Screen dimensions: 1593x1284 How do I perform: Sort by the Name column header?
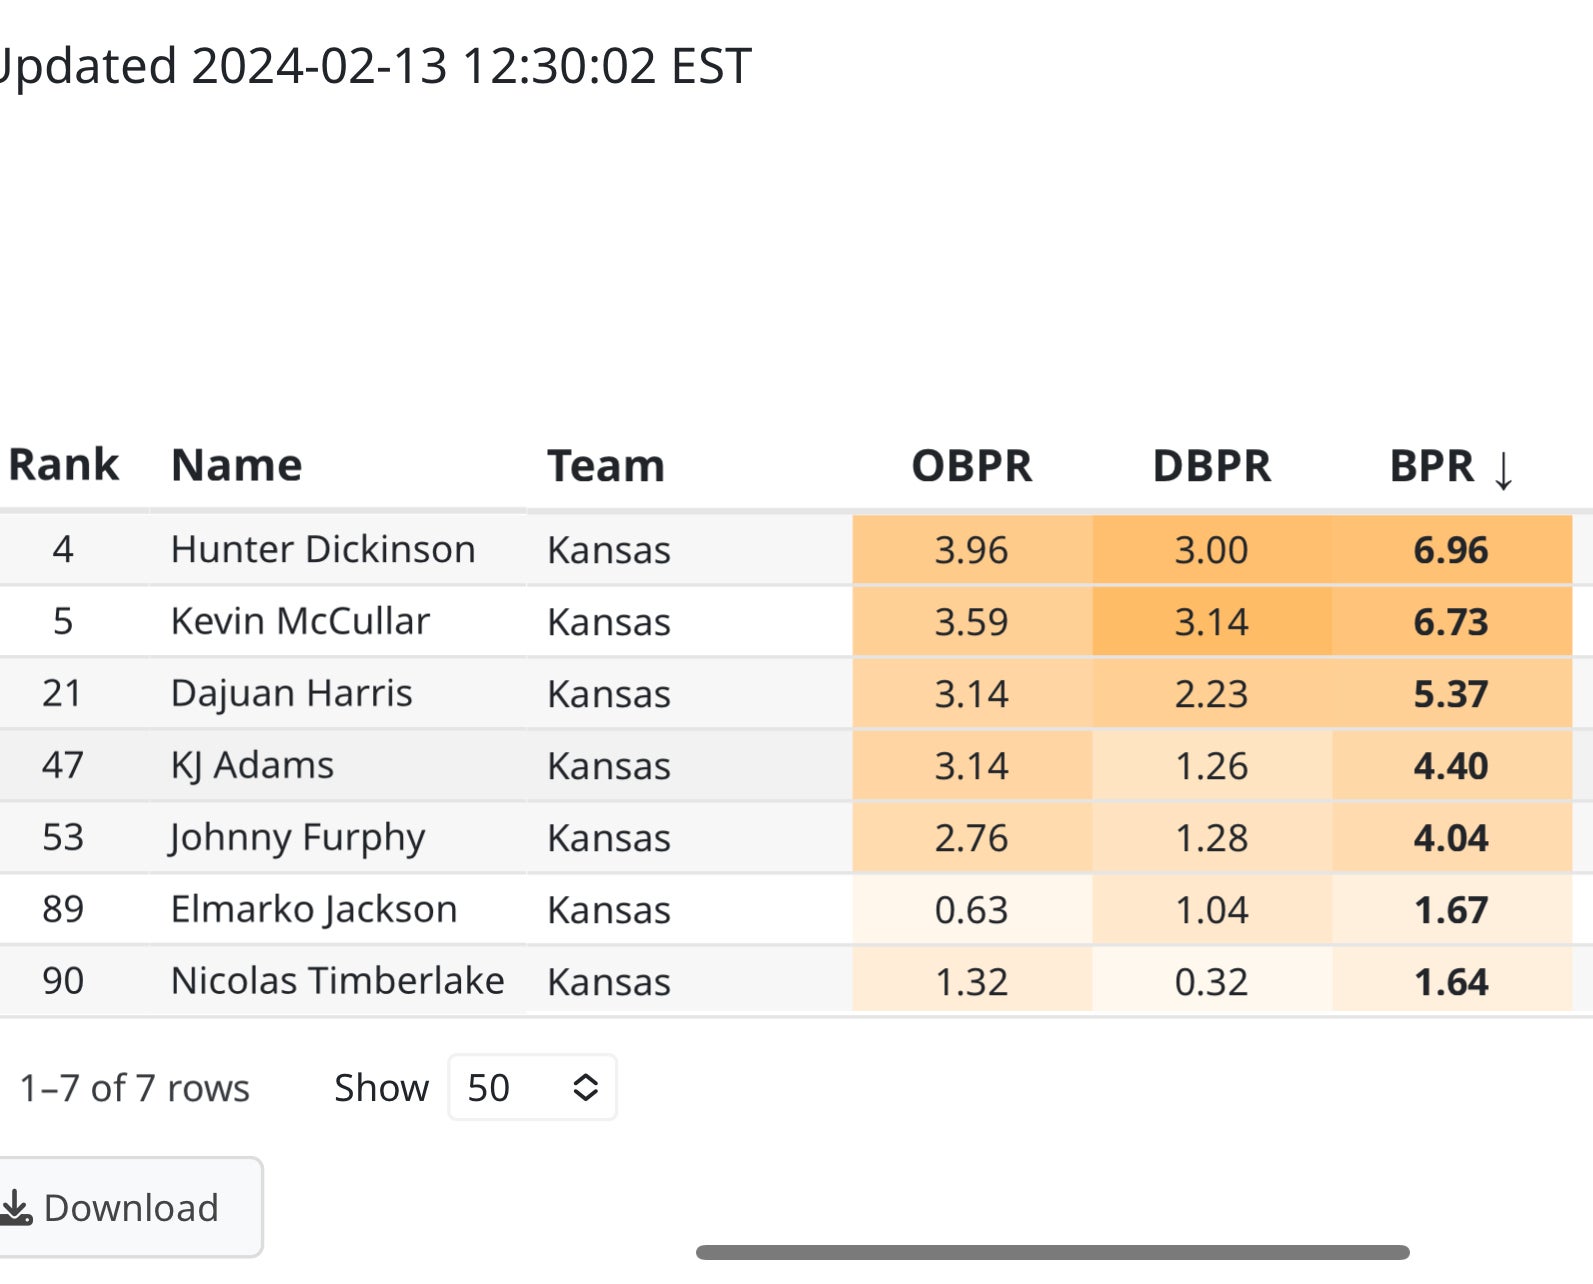tap(236, 464)
